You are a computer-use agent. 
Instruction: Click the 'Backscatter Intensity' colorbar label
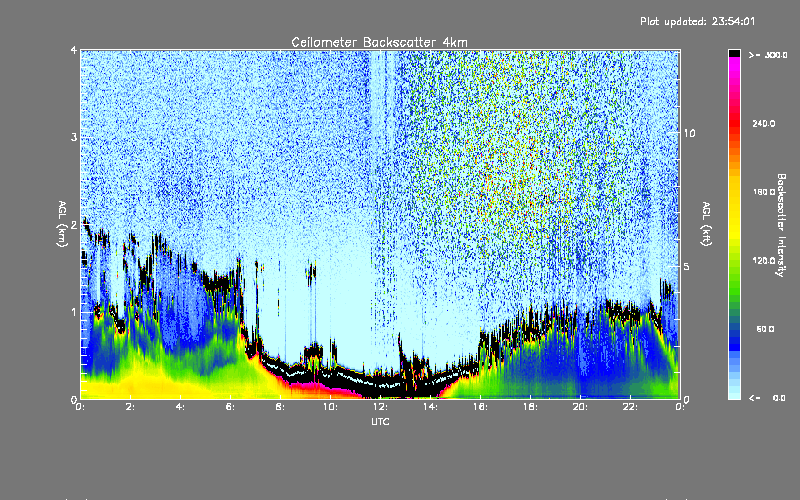pos(781,225)
